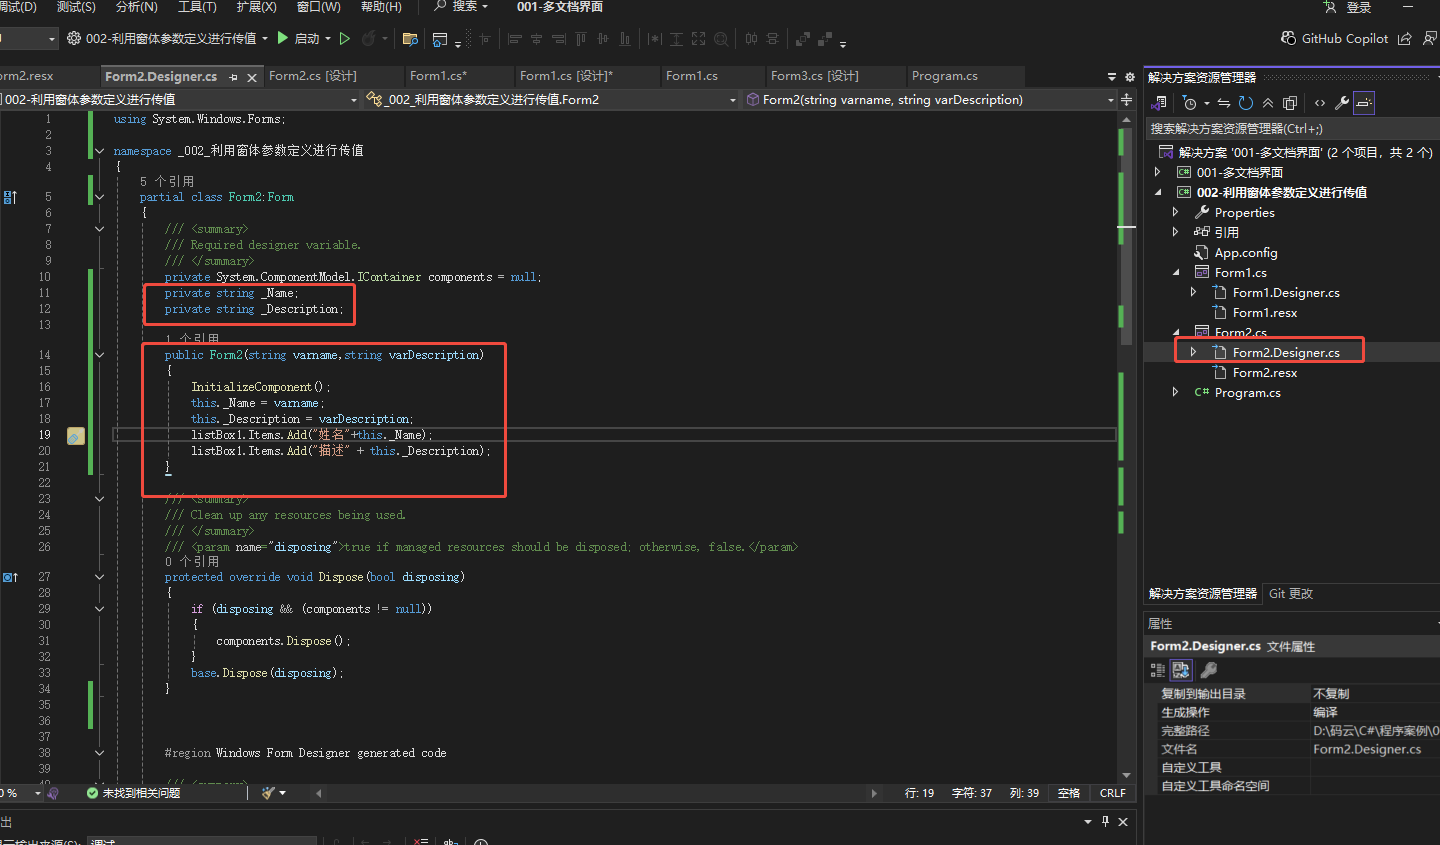Click the property pages wrench icon
Image resolution: width=1440 pixels, height=845 pixels.
(x=1208, y=670)
